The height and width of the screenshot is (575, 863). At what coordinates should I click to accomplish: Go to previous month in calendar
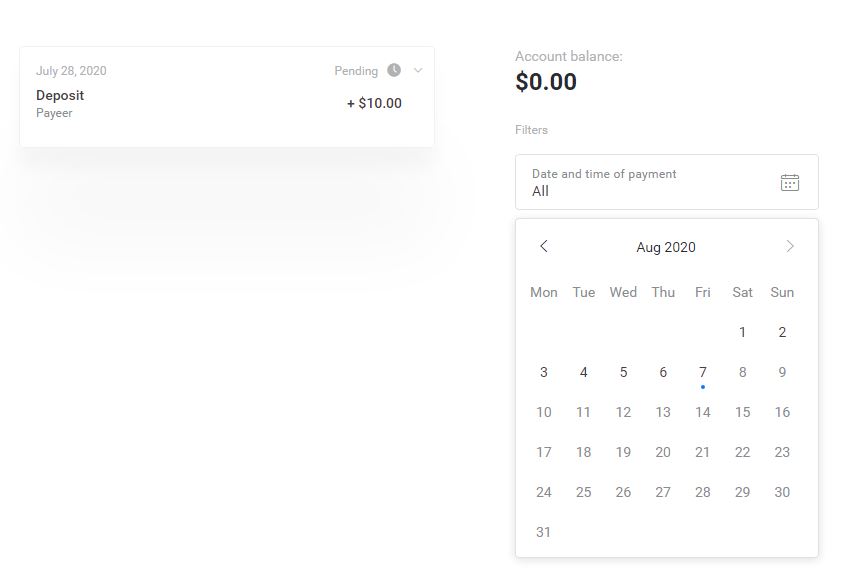point(544,246)
